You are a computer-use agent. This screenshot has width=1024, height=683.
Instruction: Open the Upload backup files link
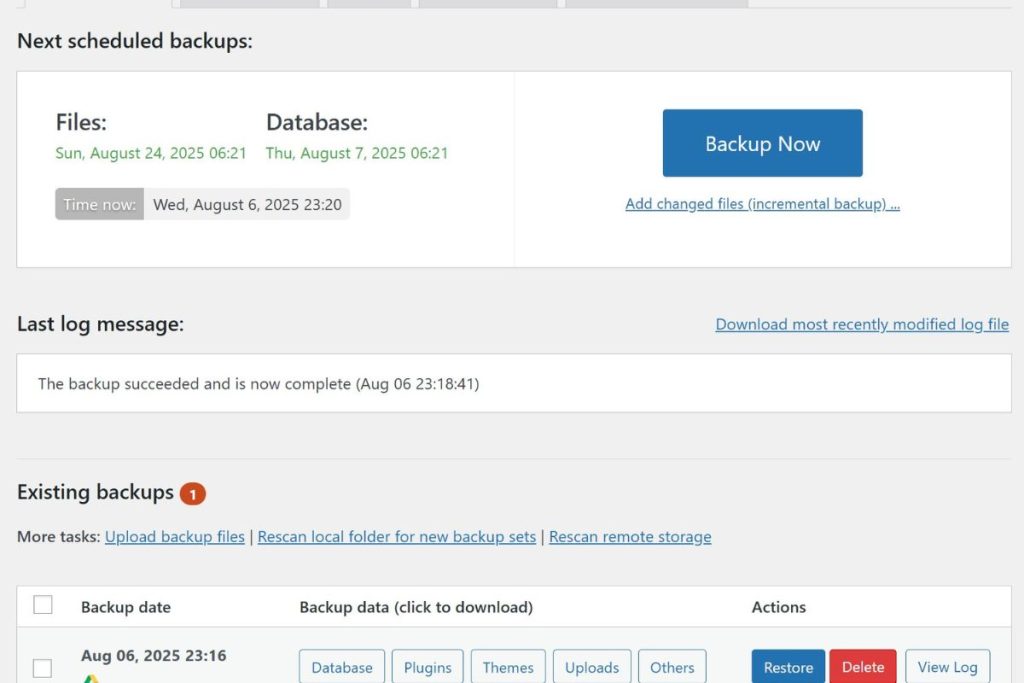point(174,537)
